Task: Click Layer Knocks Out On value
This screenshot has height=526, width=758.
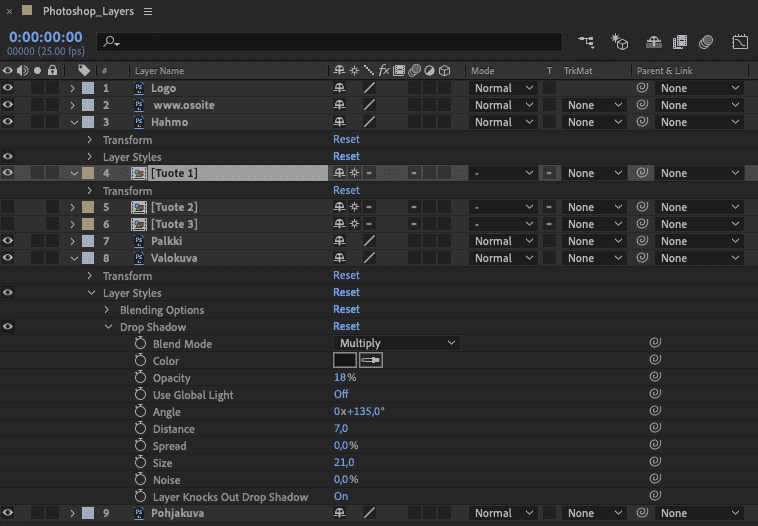Action: (341, 496)
